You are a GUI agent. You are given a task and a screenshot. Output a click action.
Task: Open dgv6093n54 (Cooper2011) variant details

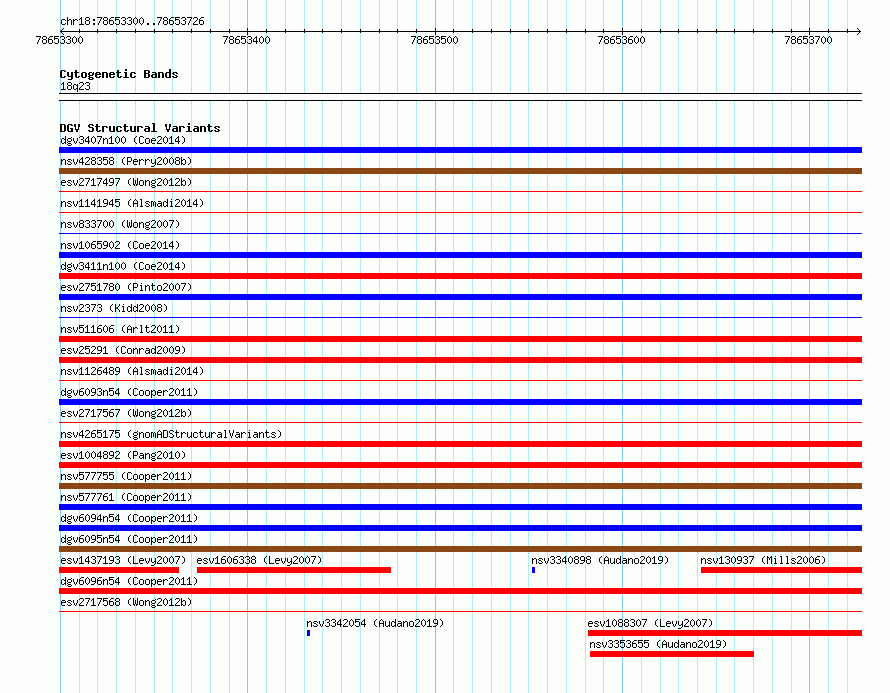129,392
